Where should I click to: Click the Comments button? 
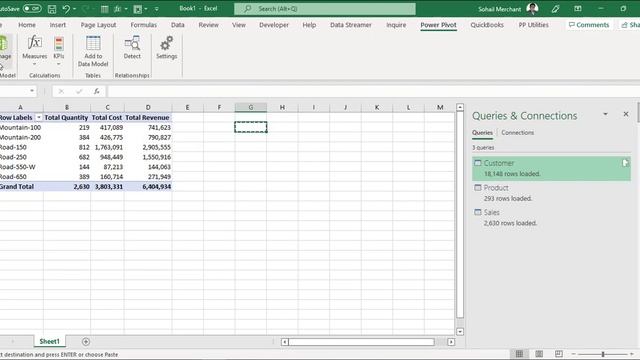589,25
